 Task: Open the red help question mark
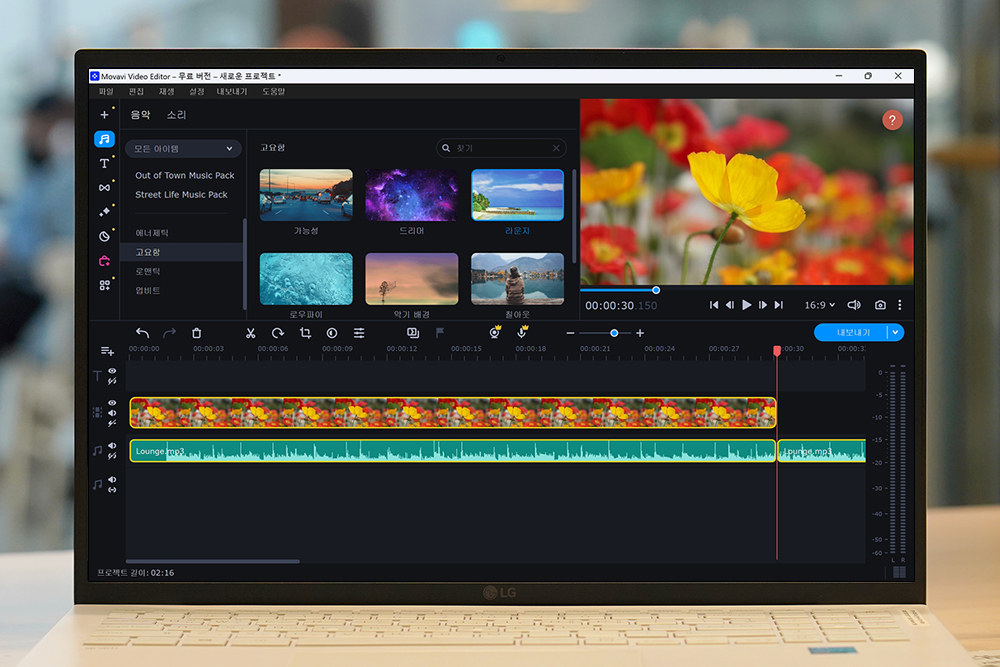point(892,120)
